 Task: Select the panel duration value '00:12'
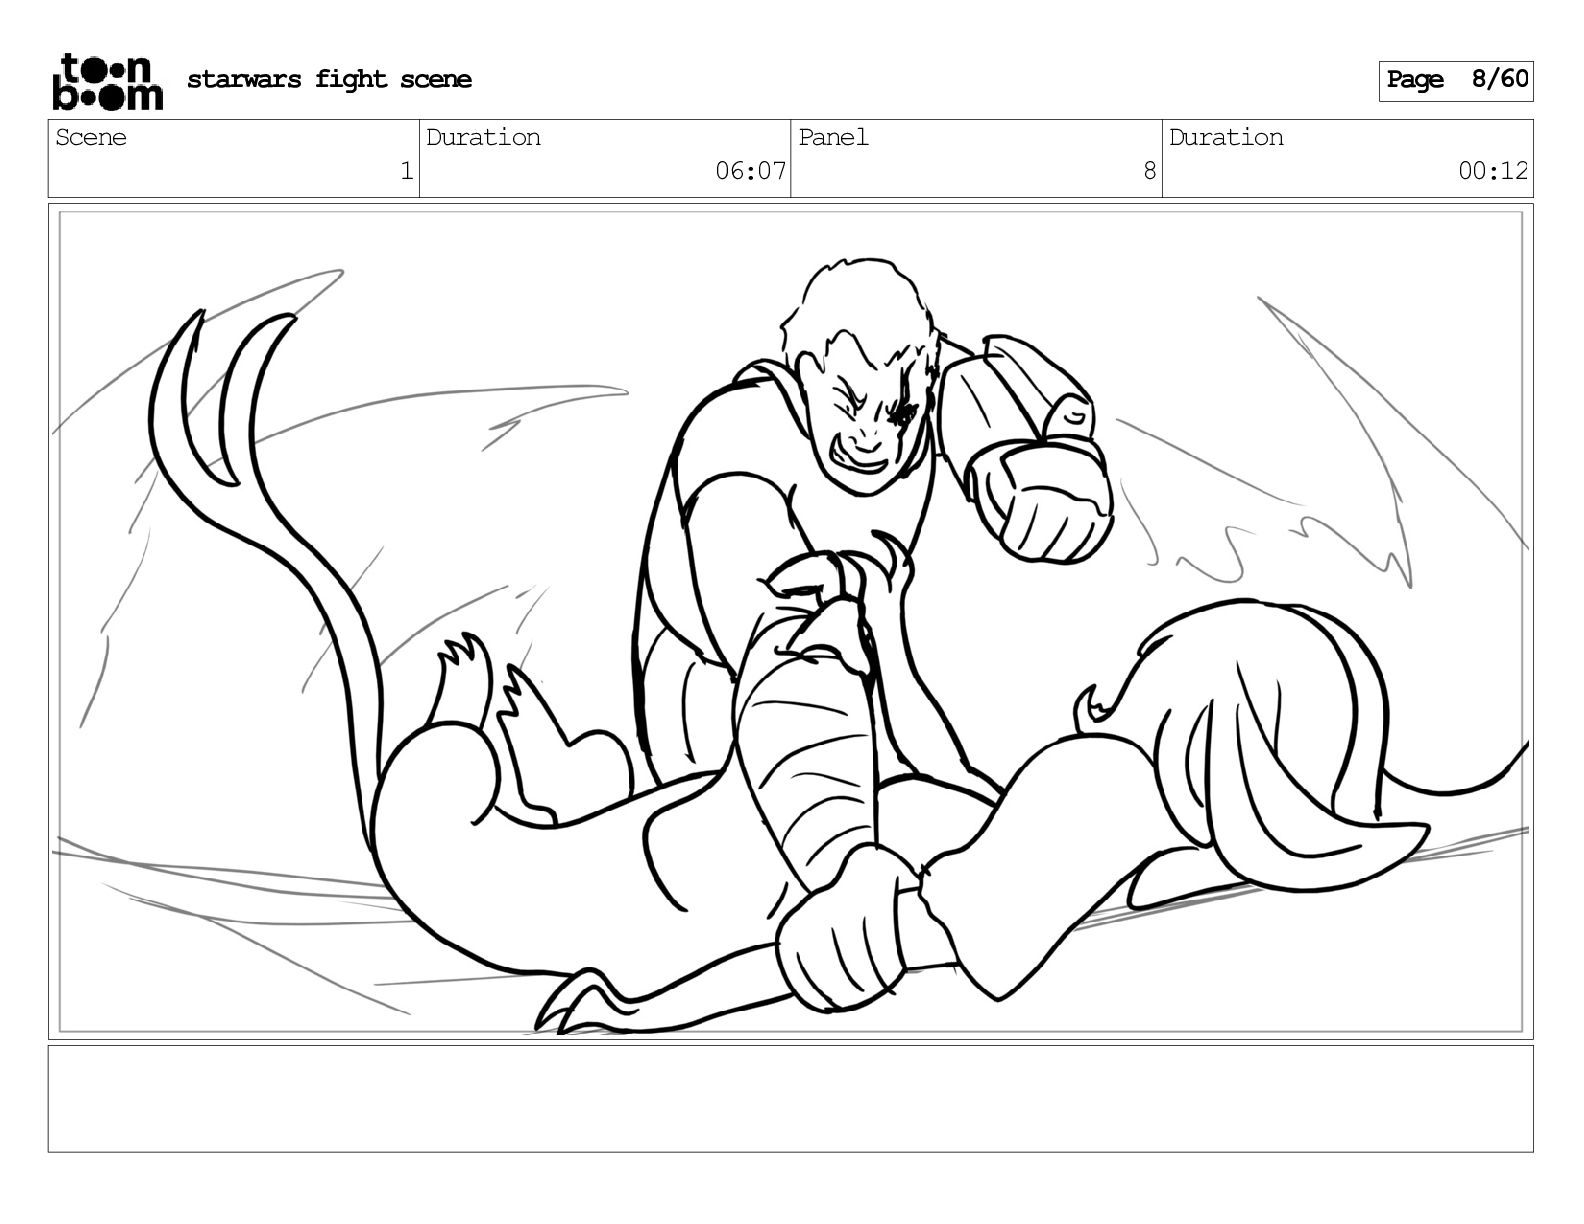[x=1493, y=171]
